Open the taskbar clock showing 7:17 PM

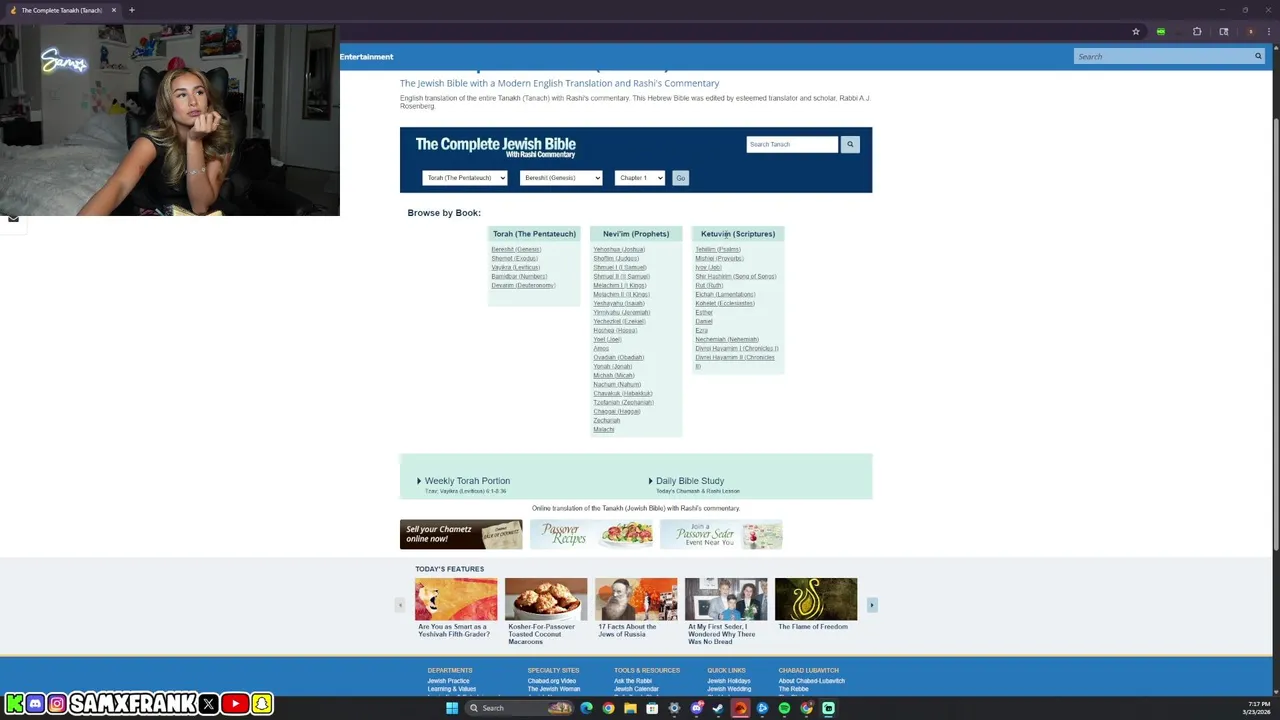tap(1256, 708)
